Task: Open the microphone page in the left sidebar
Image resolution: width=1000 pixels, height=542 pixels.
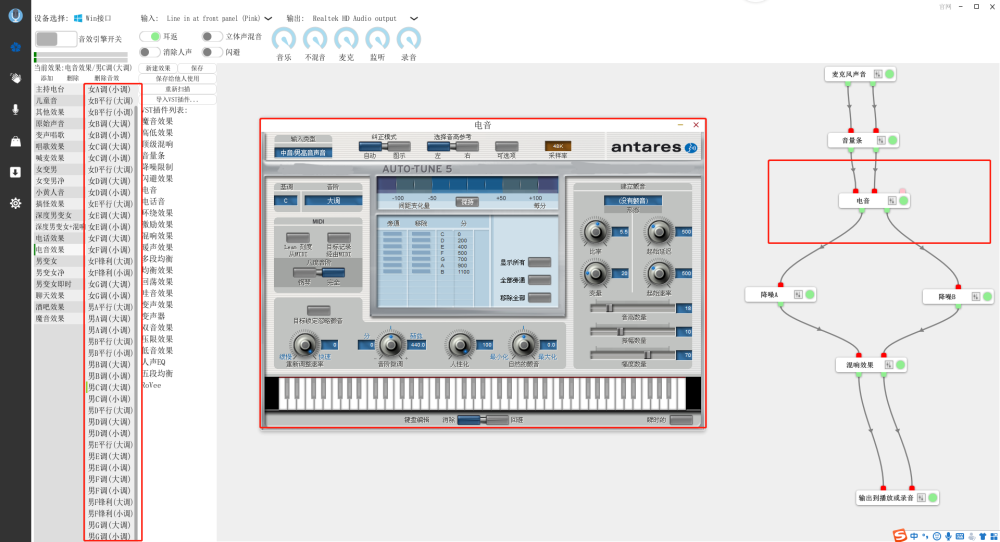Action: [15, 109]
